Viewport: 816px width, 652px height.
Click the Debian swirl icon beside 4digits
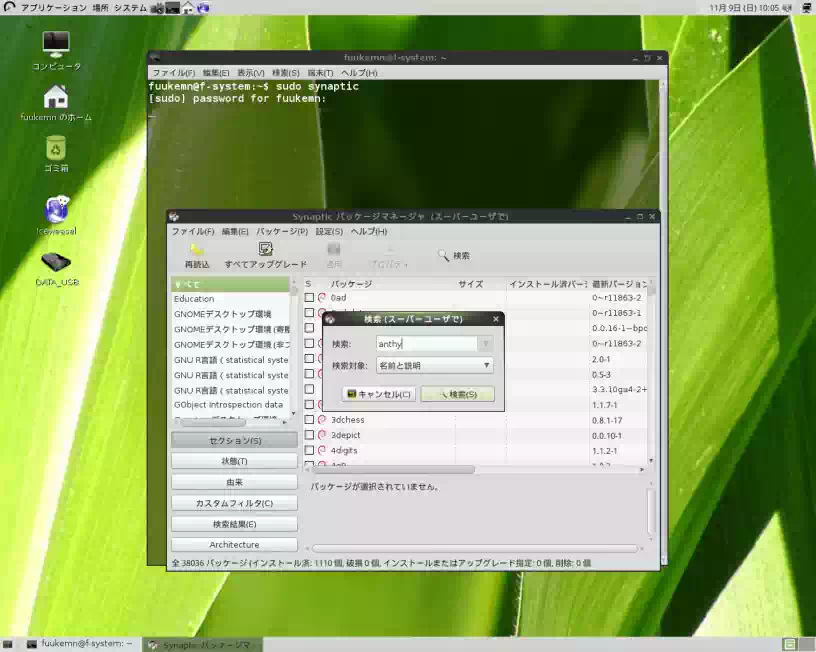point(322,450)
